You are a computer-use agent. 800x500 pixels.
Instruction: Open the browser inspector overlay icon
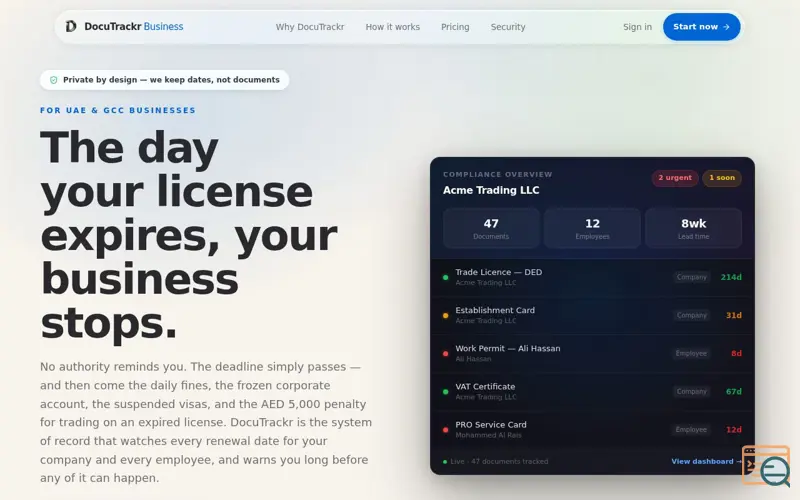[x=766, y=466]
